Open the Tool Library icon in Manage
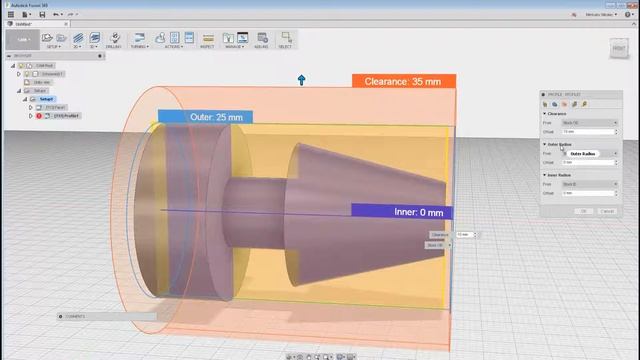This screenshot has height=360, width=640. 228,38
